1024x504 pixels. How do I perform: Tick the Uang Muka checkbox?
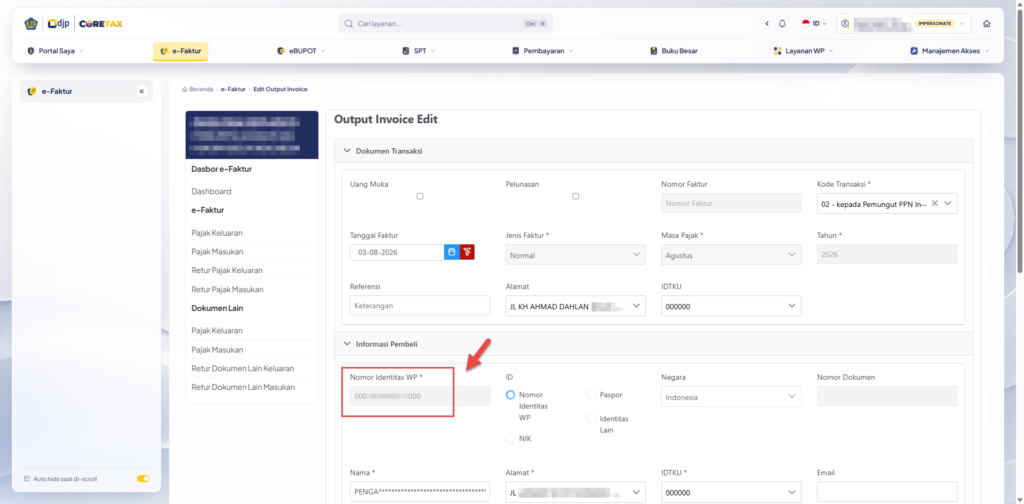420,197
